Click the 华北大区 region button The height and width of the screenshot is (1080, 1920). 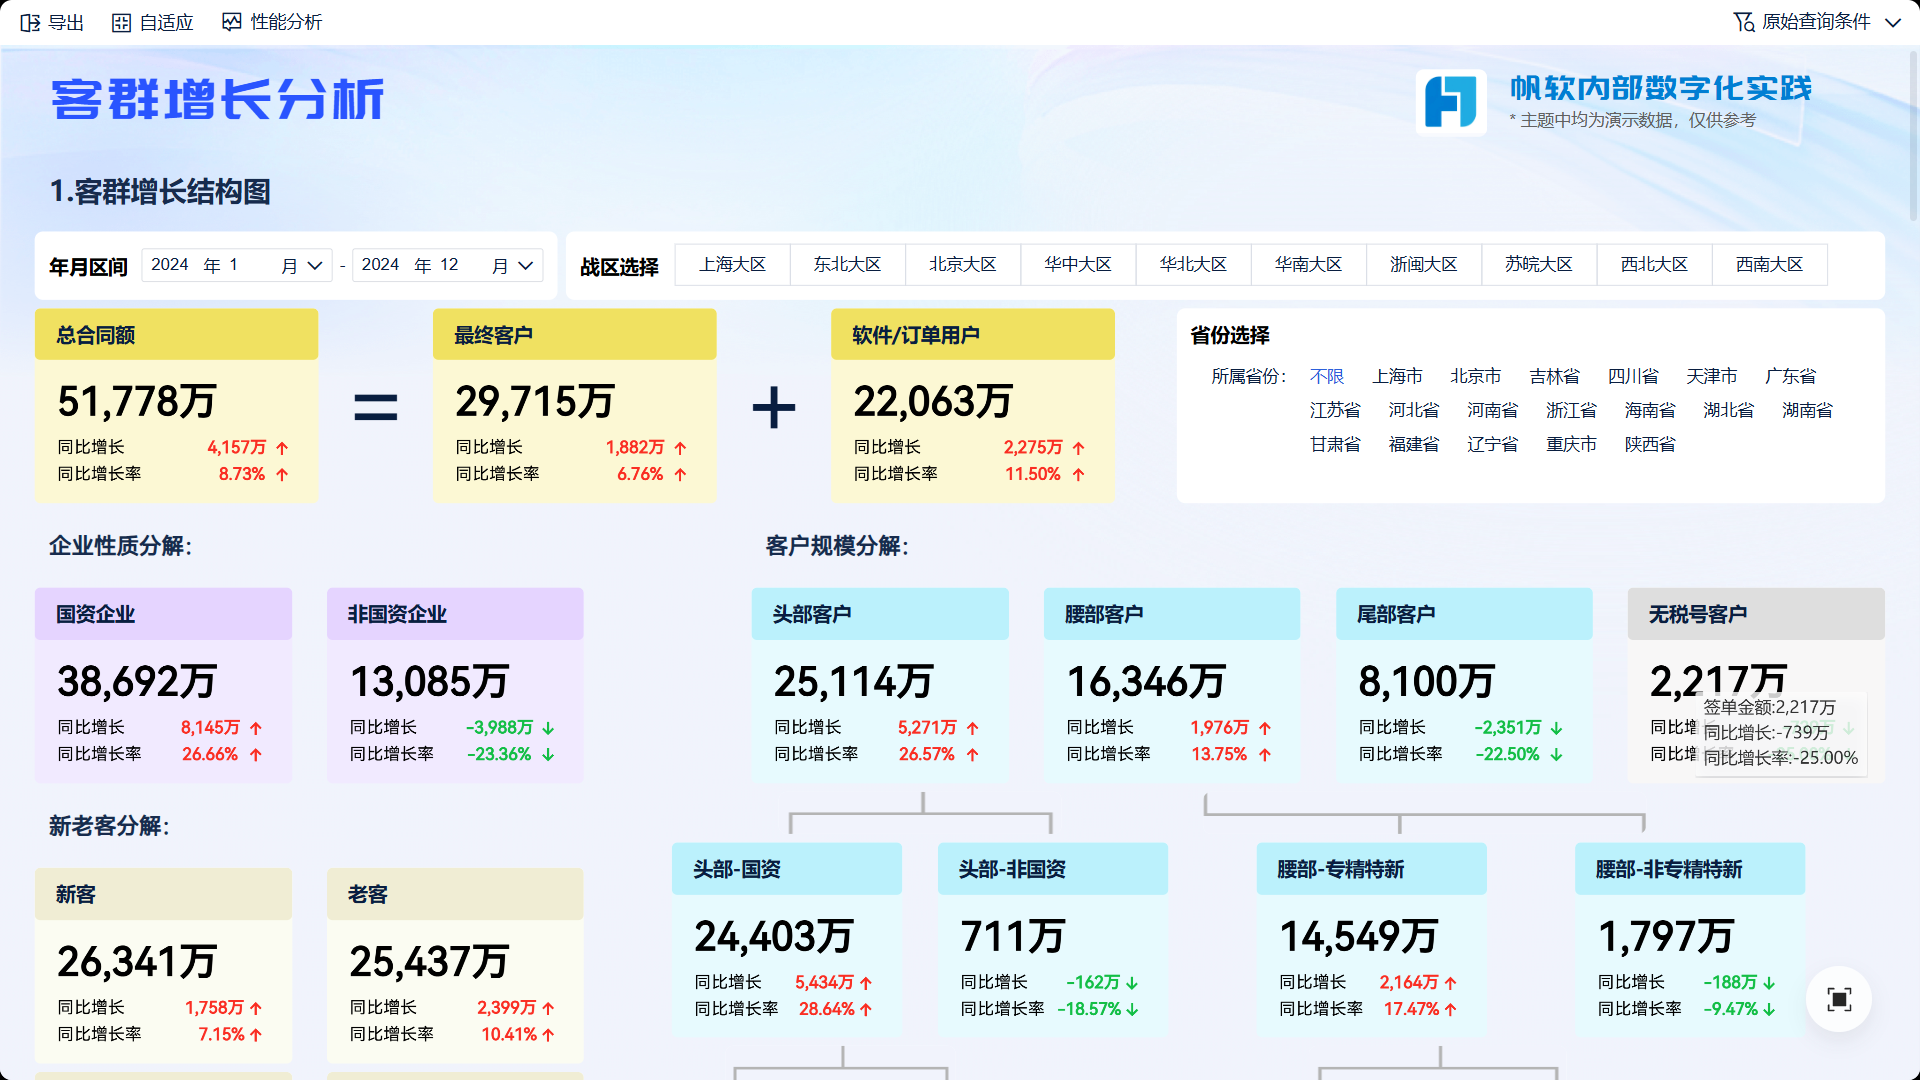[1193, 264]
